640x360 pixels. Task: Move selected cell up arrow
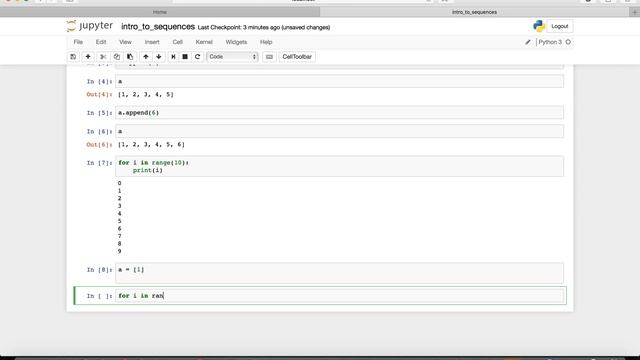[x=146, y=57]
